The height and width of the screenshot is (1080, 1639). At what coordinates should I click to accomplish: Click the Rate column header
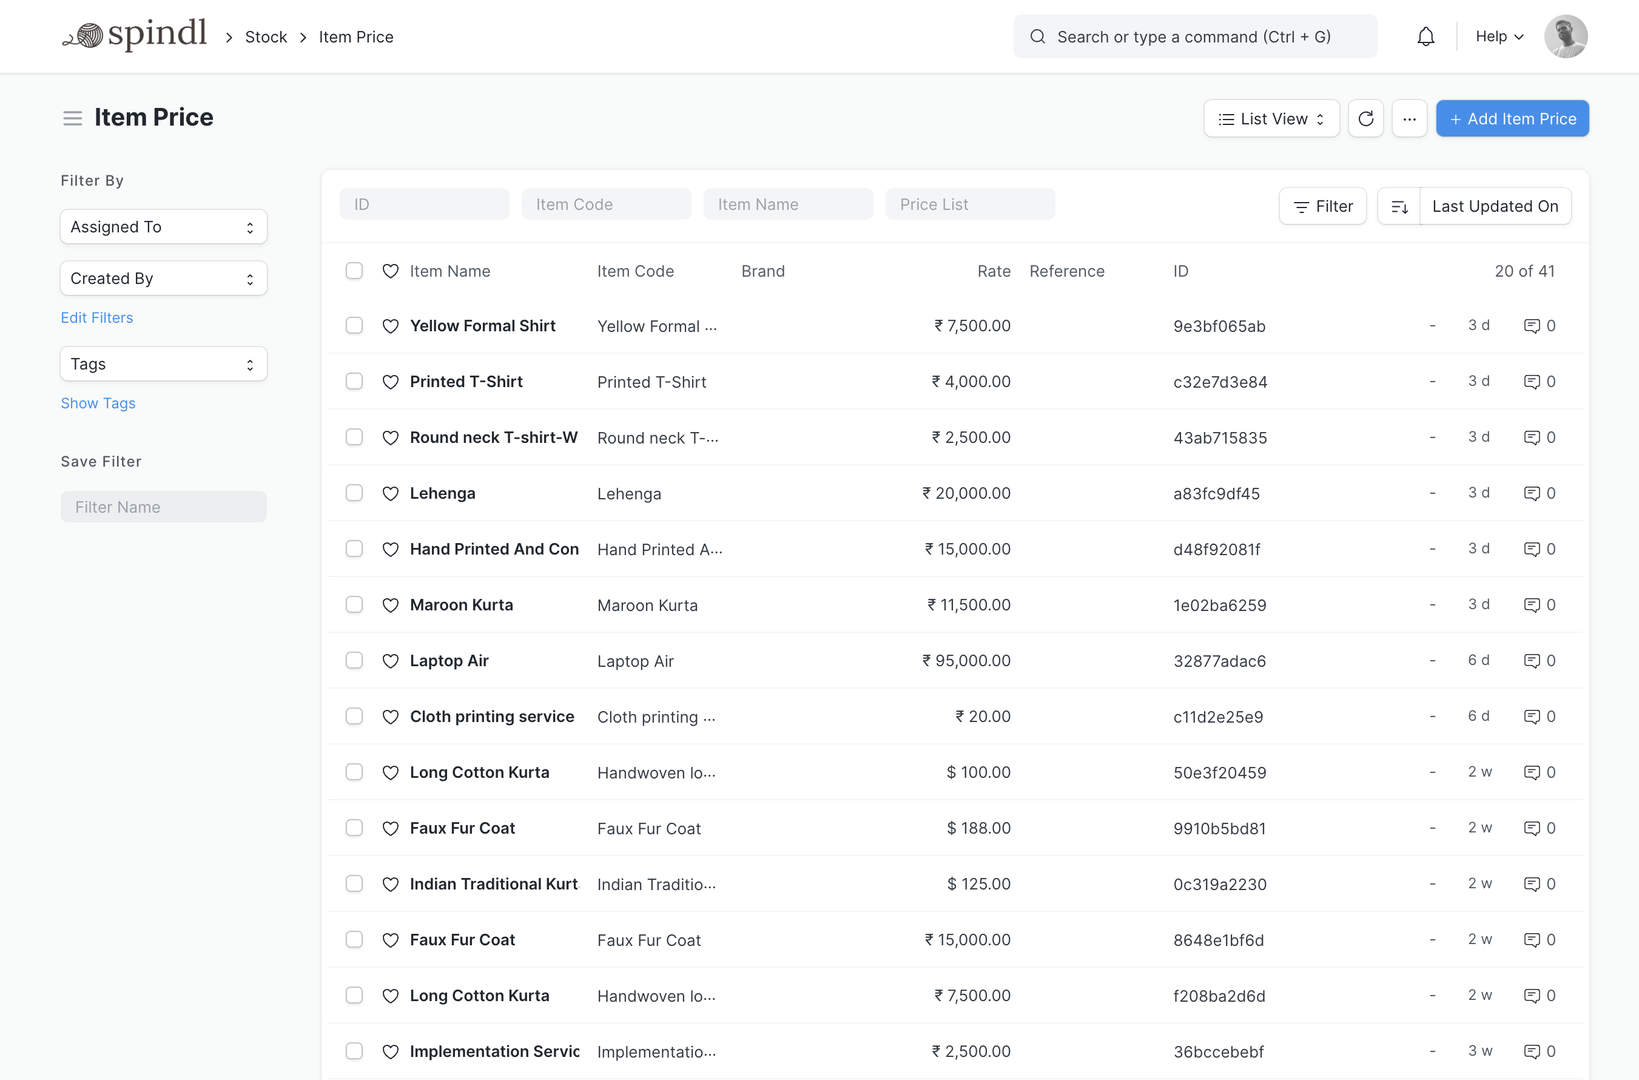[x=994, y=271]
